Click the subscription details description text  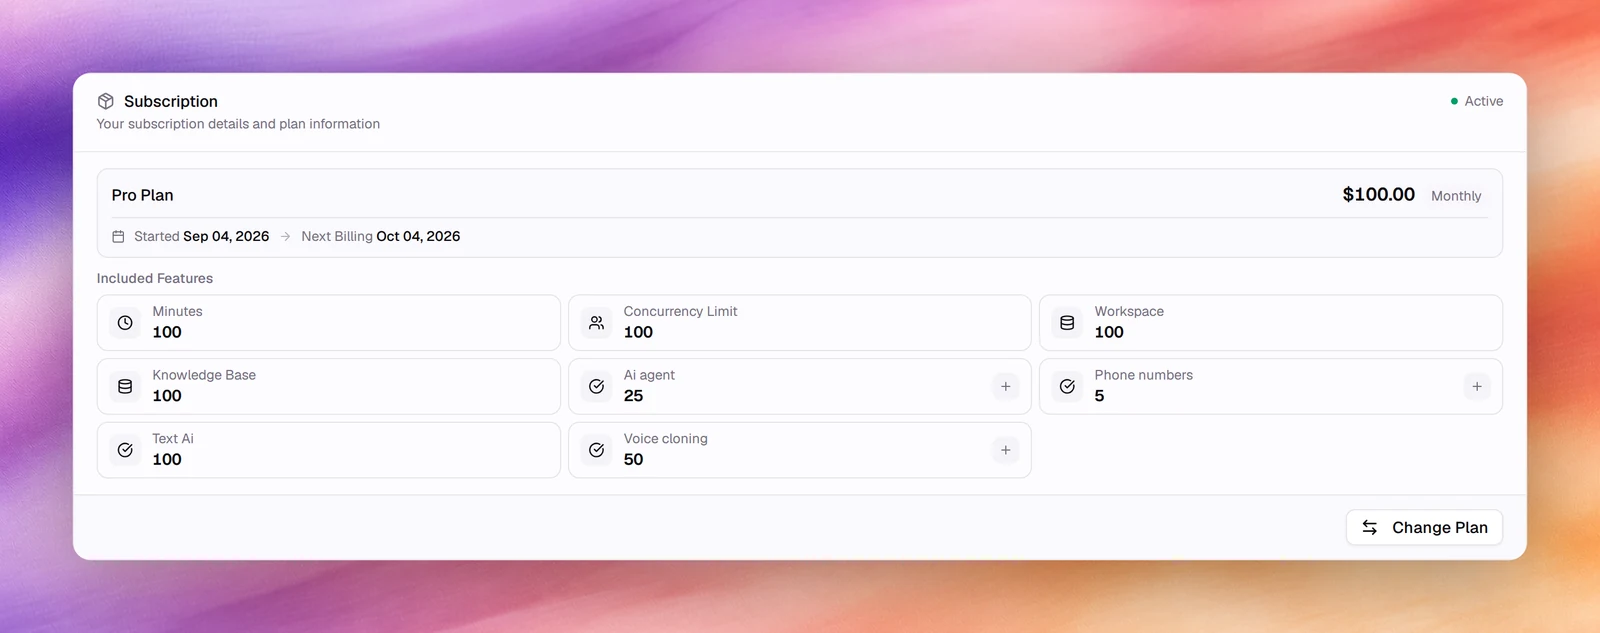[238, 124]
